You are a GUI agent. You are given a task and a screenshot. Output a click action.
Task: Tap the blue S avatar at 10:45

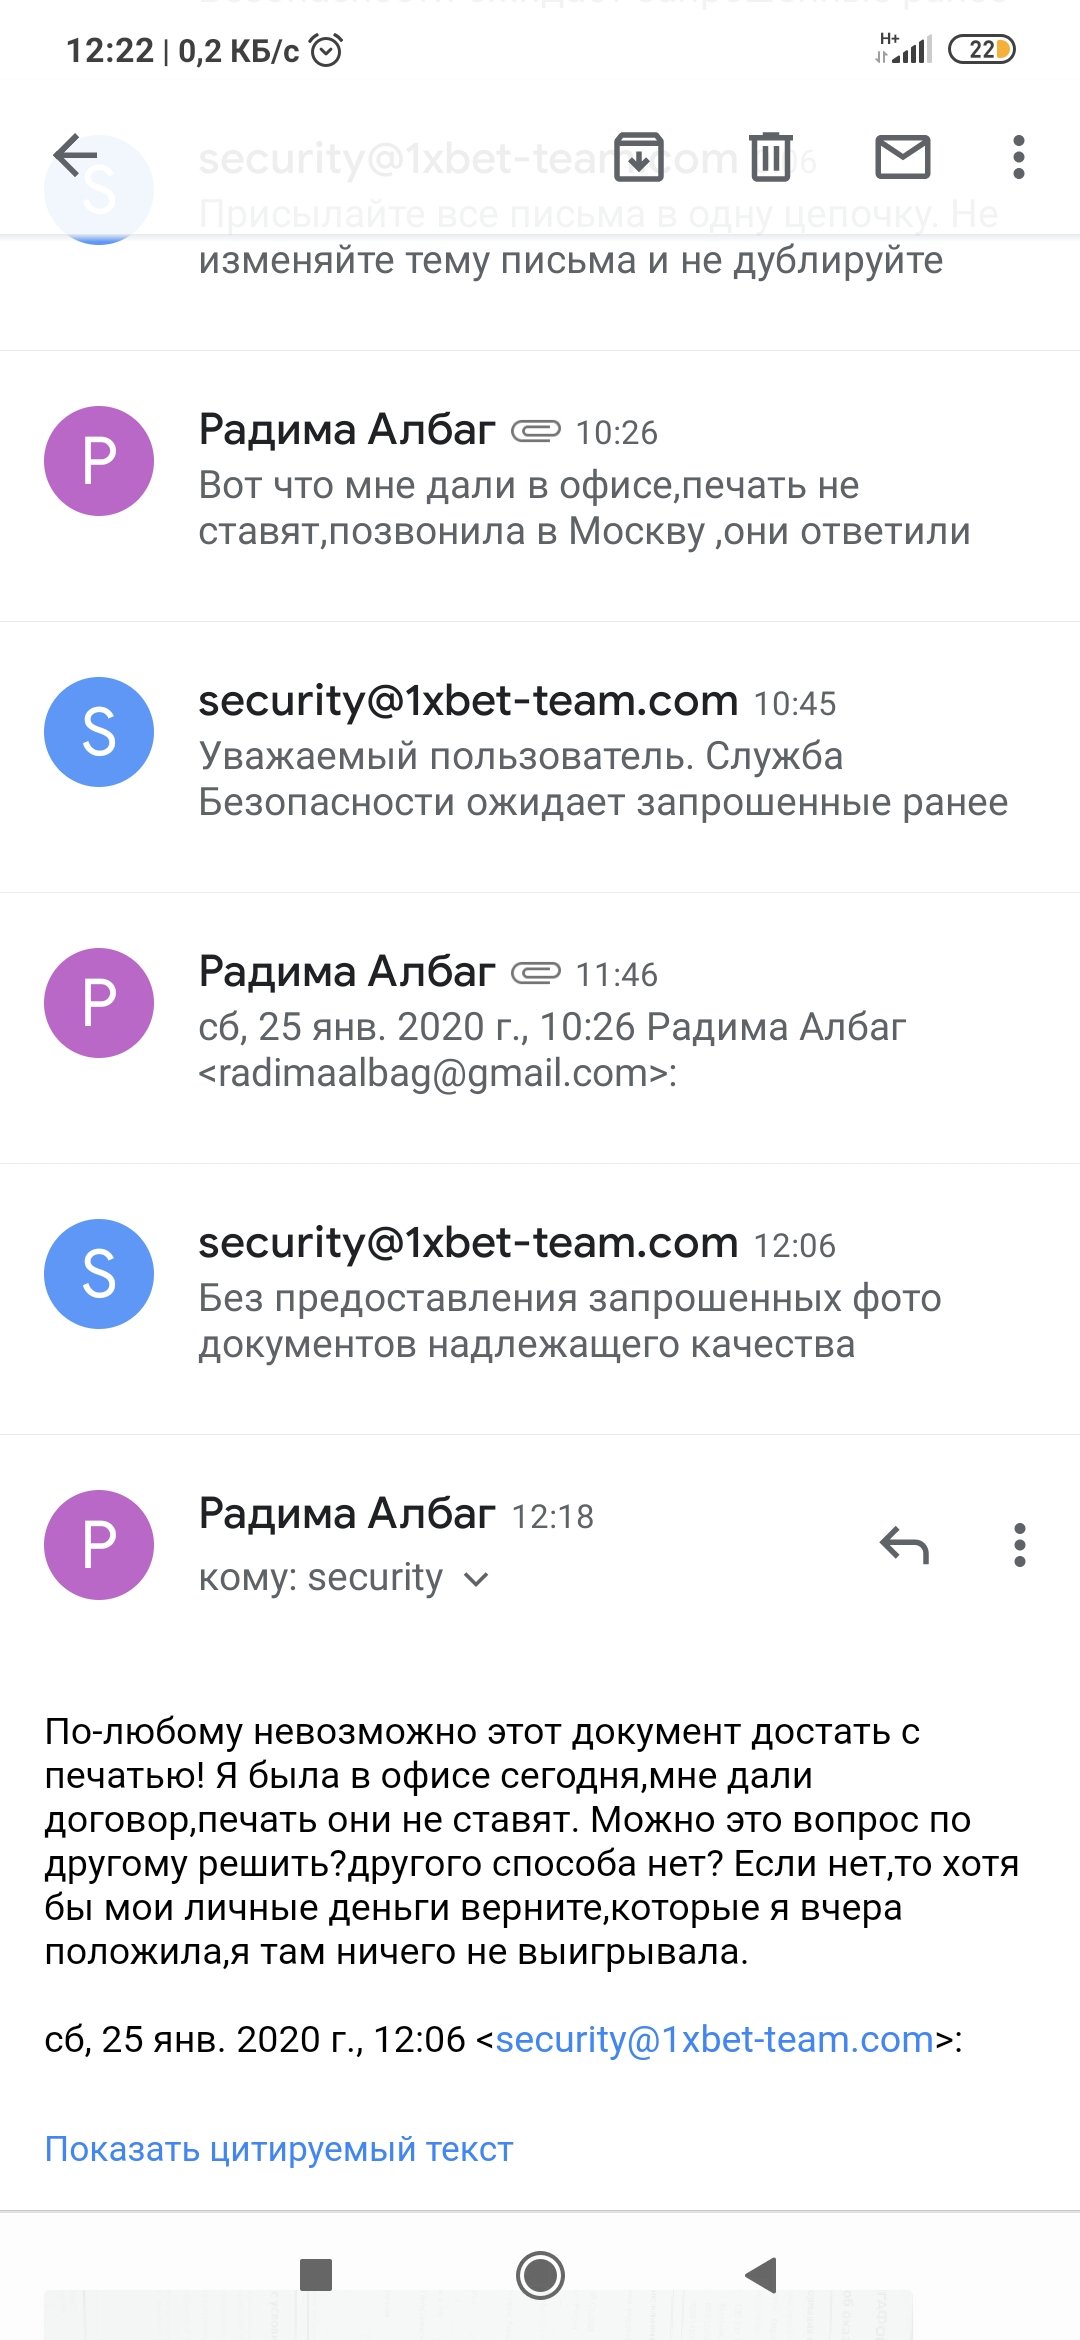click(x=99, y=732)
